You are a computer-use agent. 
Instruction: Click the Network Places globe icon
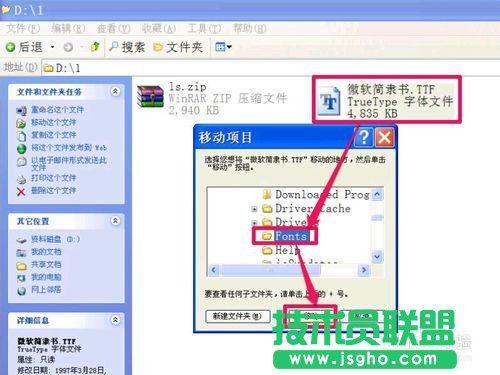tap(22, 291)
